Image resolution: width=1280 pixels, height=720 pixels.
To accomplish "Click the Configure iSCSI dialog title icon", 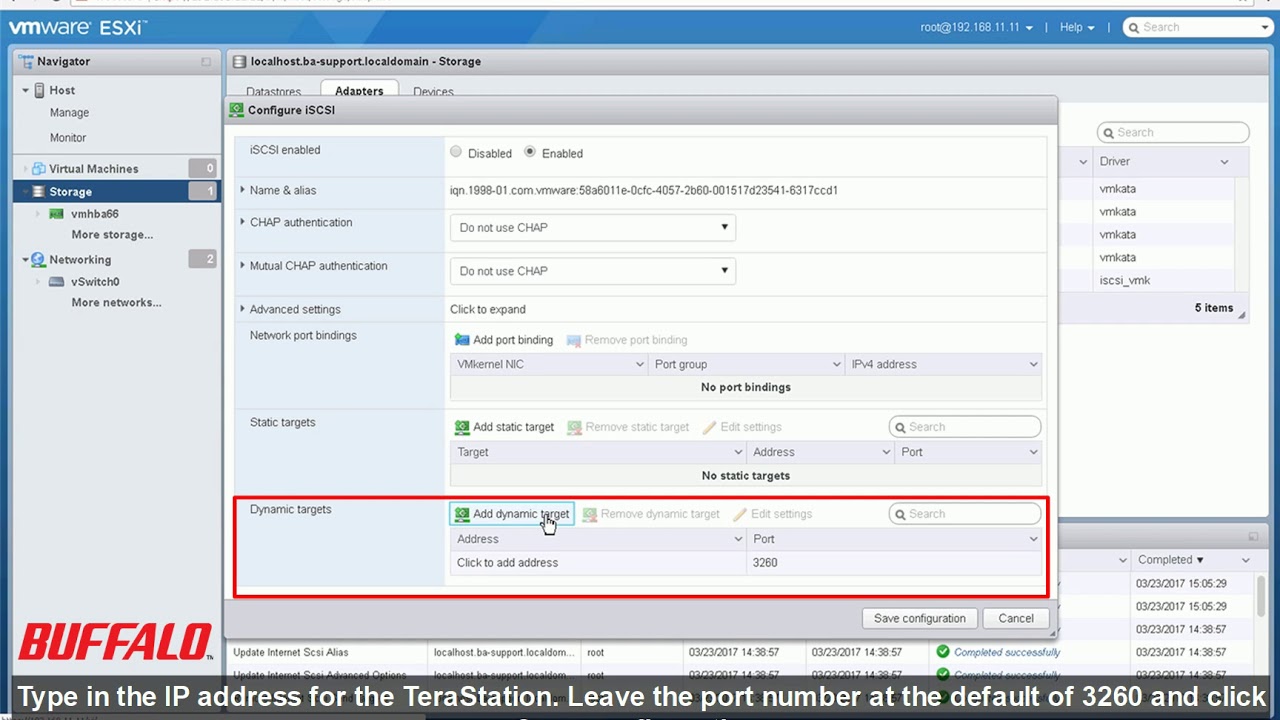I will (236, 110).
